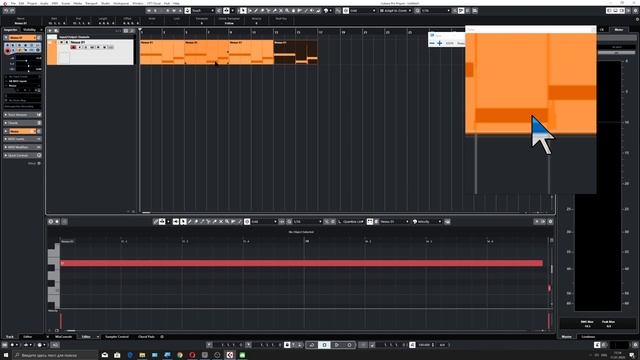Screen dimensions: 640x360
Task: Select the Range Selection tool in the main toolbar
Action: (x=250, y=11)
